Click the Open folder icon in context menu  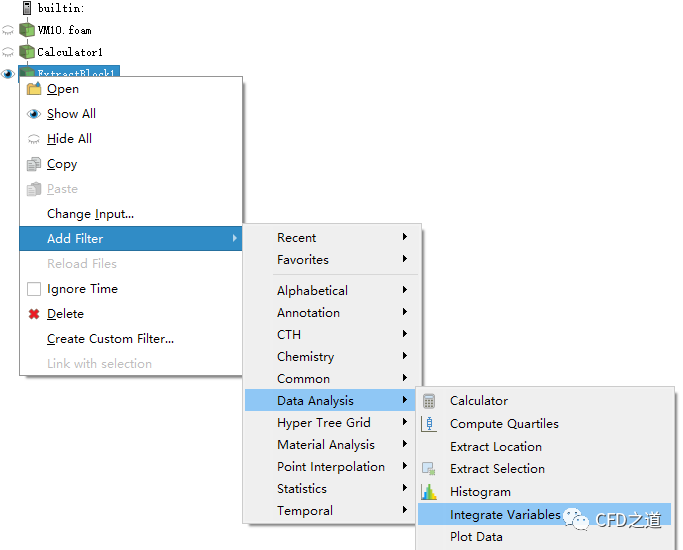coord(34,89)
